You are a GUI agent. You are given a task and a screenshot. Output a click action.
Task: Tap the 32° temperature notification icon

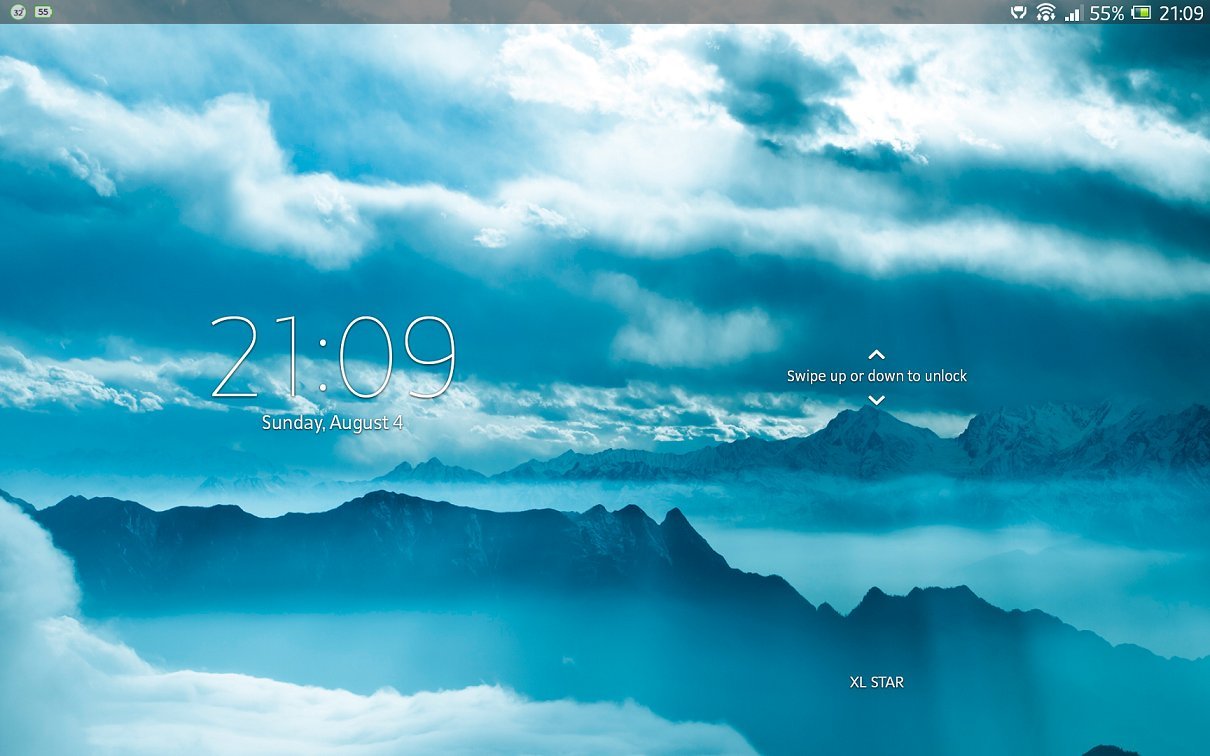pyautogui.click(x=17, y=12)
